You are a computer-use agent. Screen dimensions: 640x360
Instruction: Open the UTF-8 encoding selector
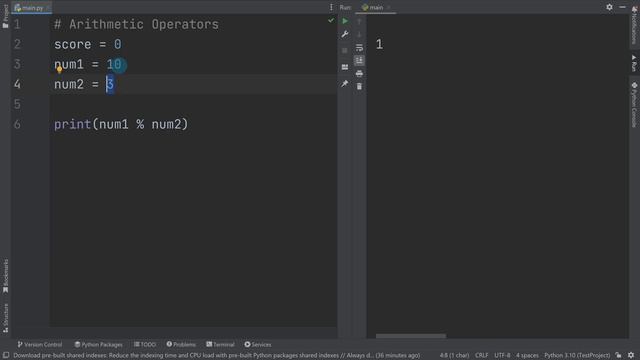tap(502, 356)
